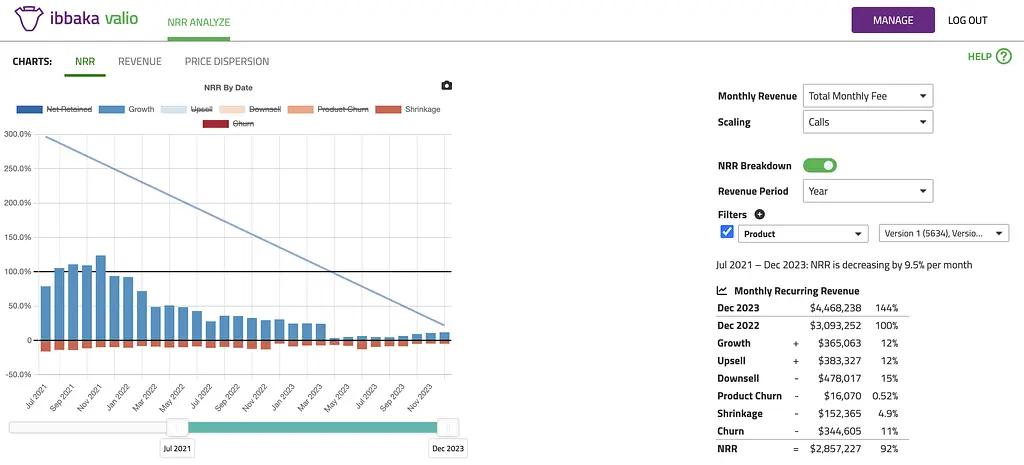The image size is (1024, 465).
Task: Open the product Version selection dropdown
Action: tap(943, 234)
